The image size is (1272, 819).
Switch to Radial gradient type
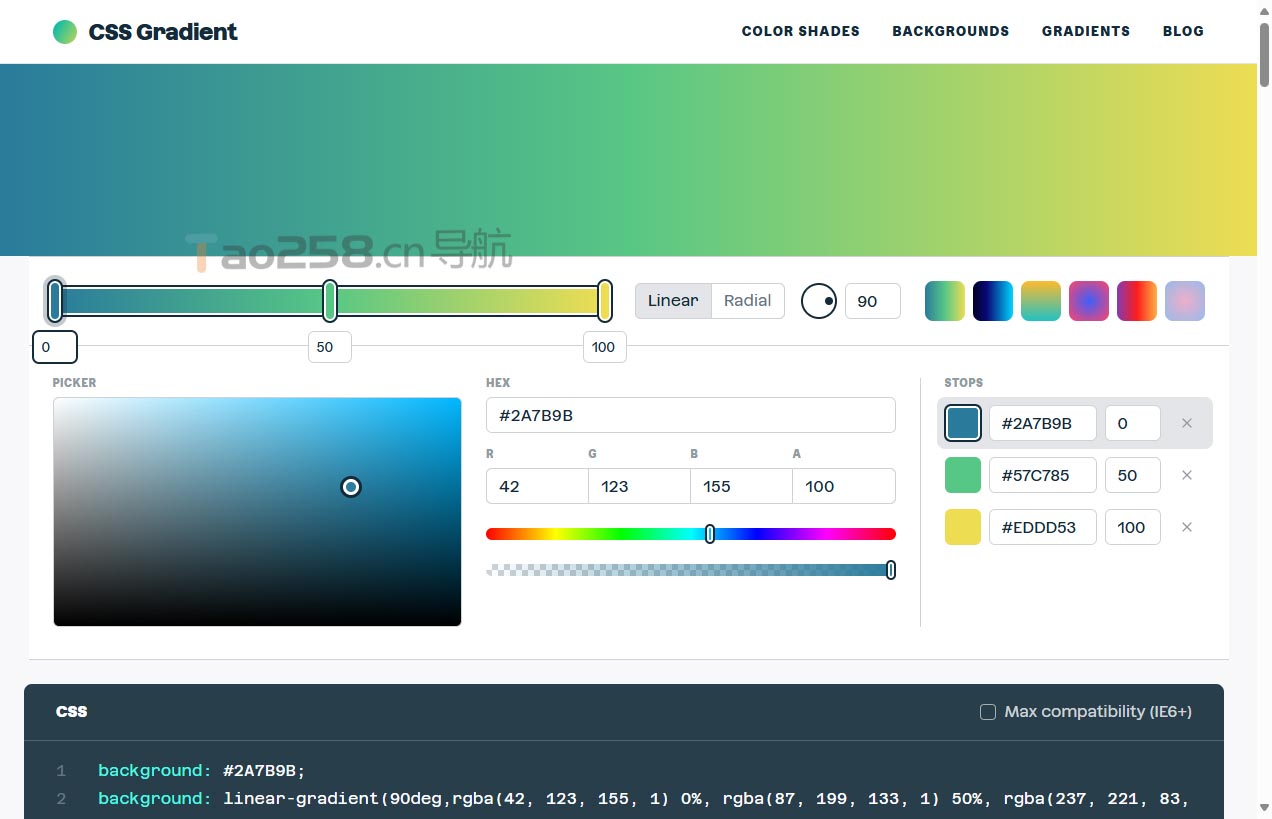click(x=747, y=301)
